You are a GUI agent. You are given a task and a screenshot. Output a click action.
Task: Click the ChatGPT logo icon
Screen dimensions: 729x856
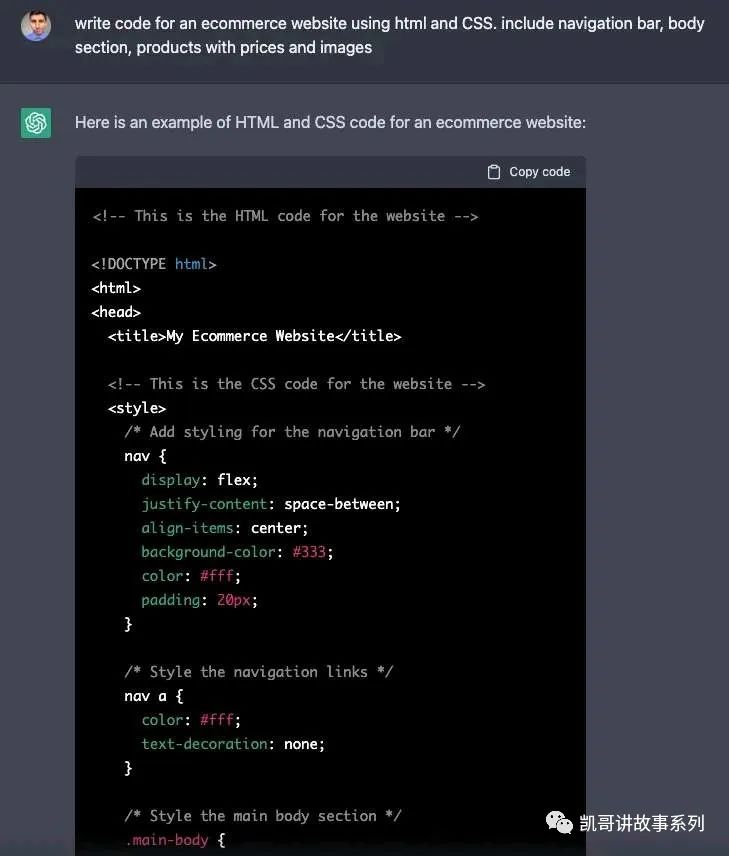[x=36, y=123]
